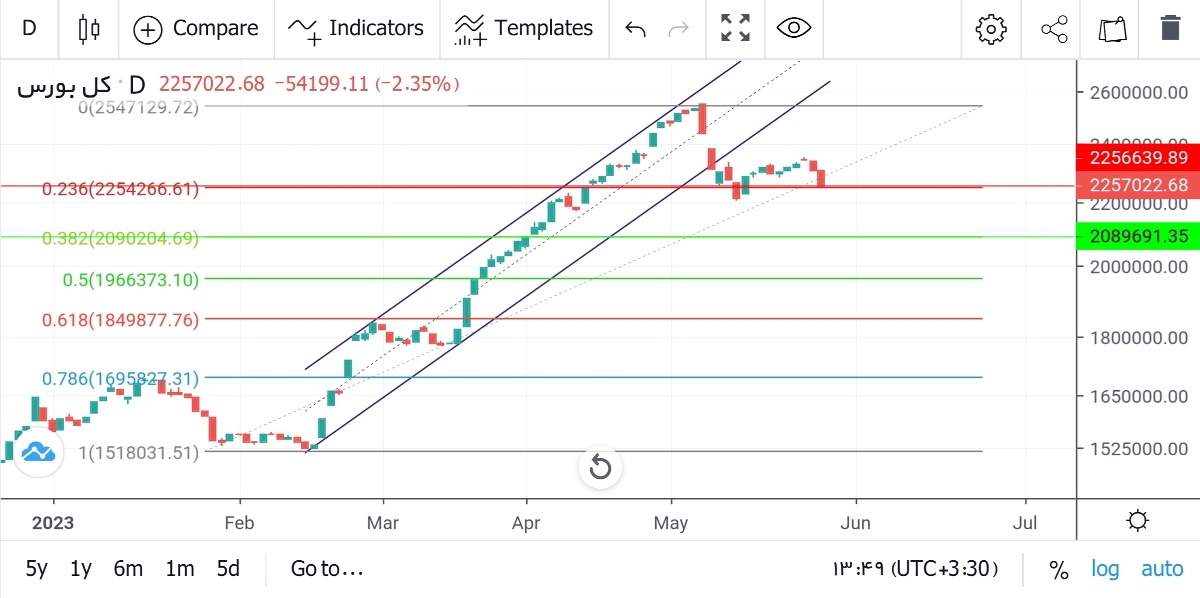Open the Indicators panel

[x=356, y=28]
